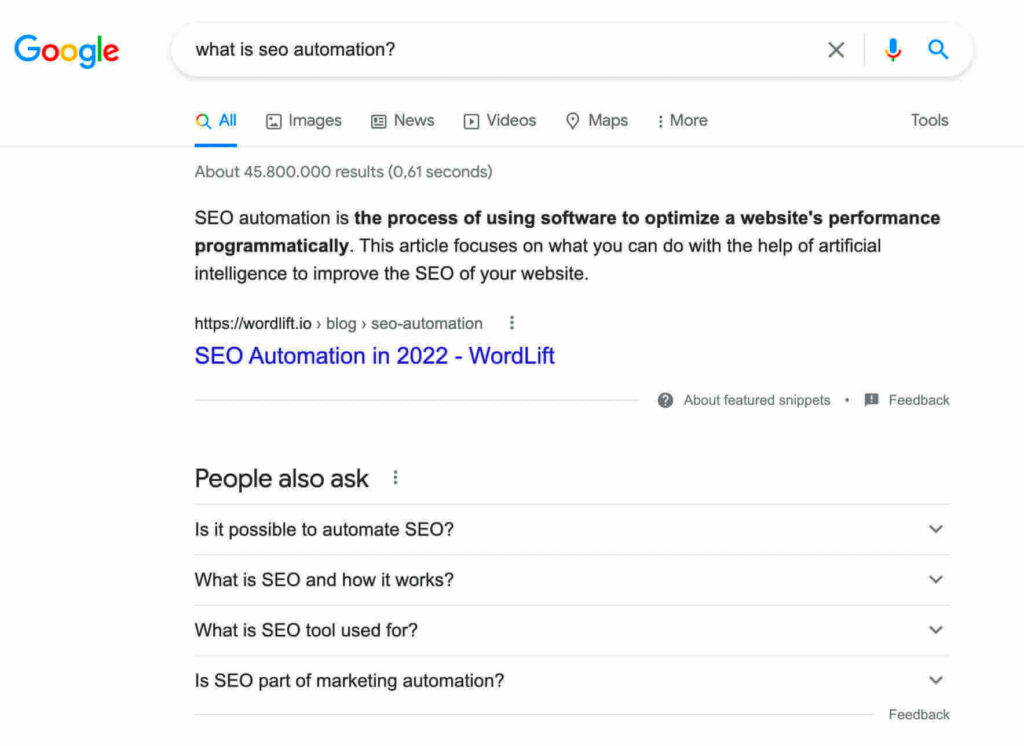Click the featured snippet Feedback flag icon

[x=871, y=400]
